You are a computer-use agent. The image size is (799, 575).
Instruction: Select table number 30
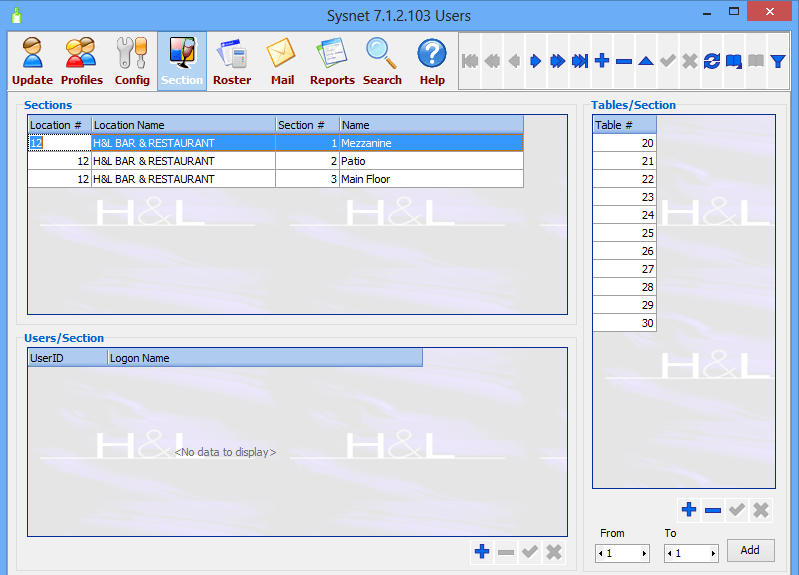point(625,323)
